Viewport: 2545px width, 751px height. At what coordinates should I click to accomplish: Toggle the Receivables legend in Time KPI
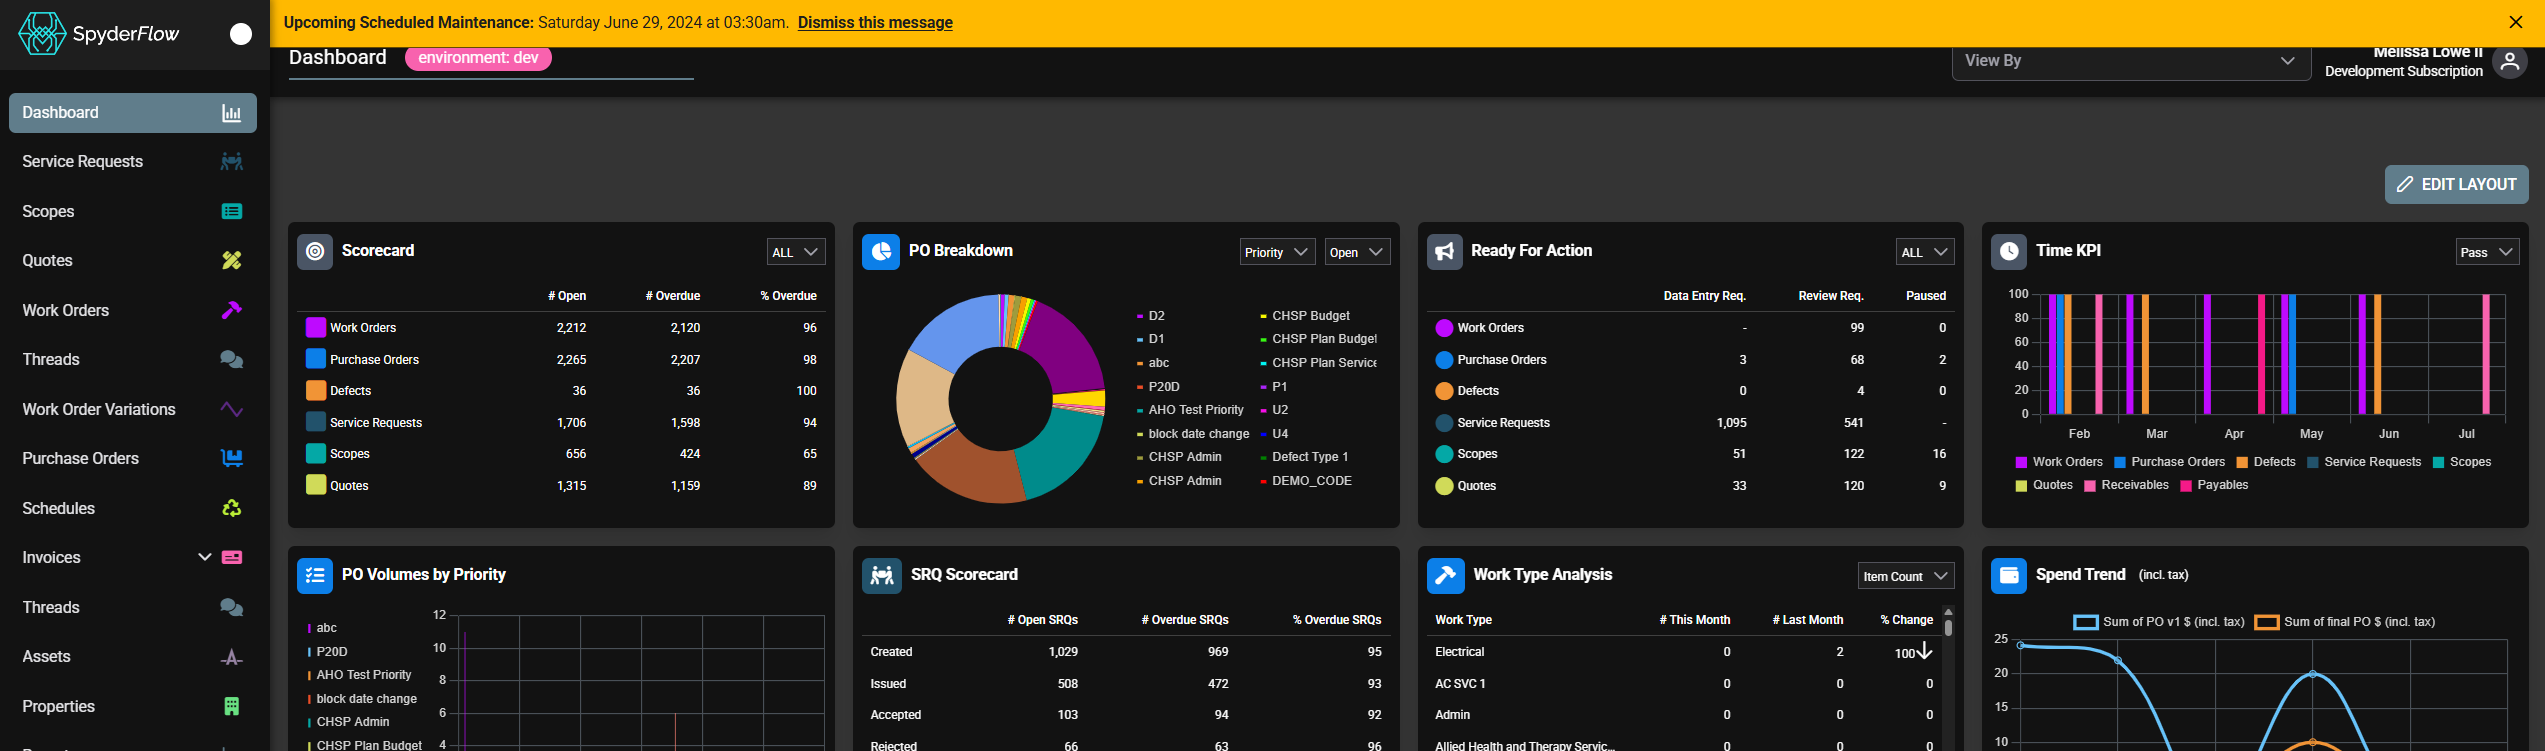(2126, 485)
